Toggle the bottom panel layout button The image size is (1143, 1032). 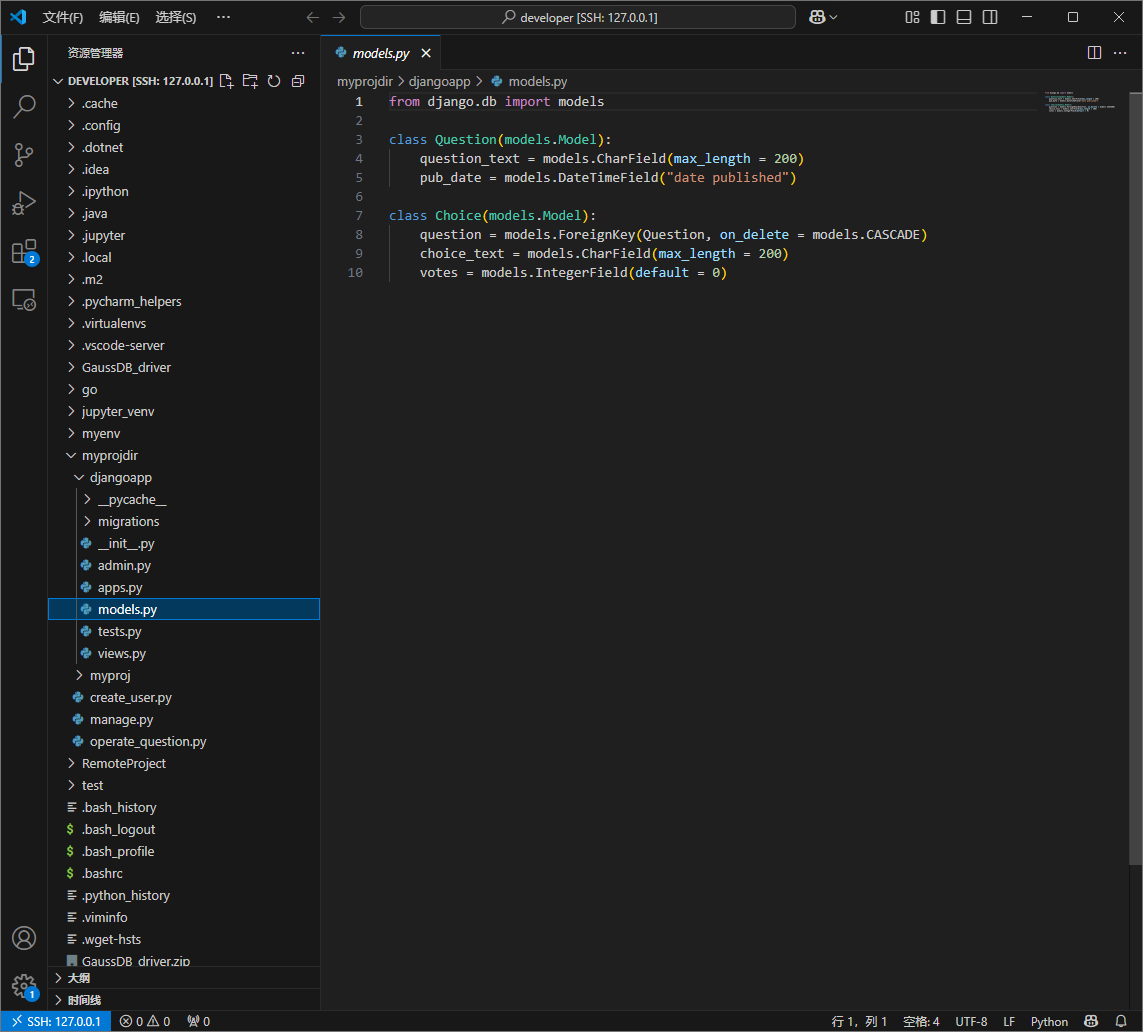[964, 17]
